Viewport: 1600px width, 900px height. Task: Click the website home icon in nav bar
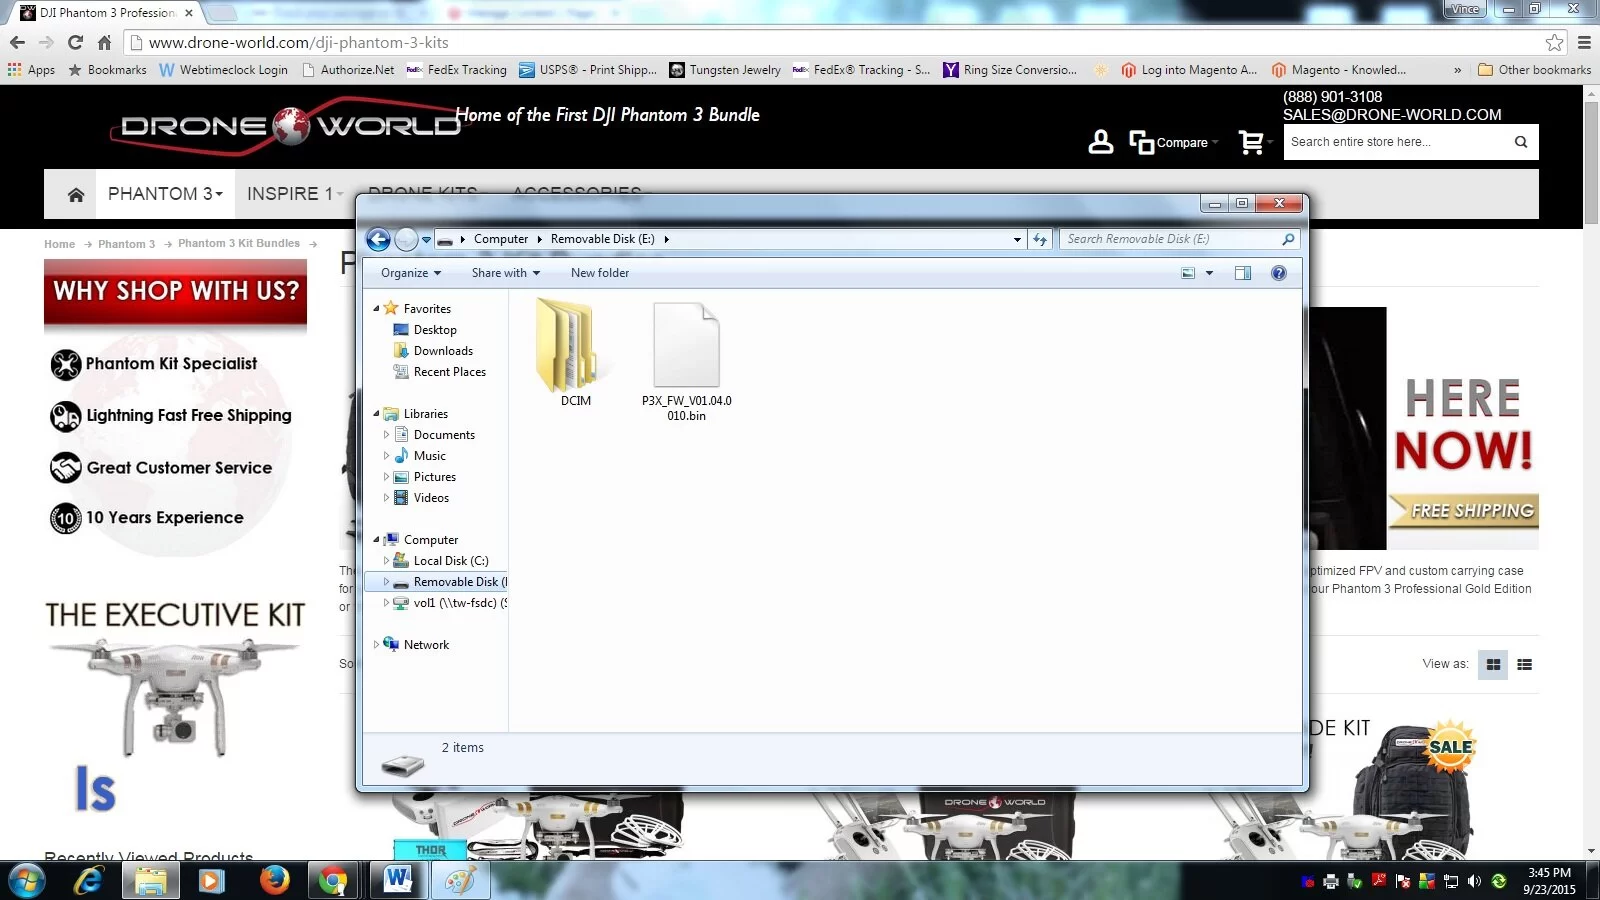(x=76, y=194)
